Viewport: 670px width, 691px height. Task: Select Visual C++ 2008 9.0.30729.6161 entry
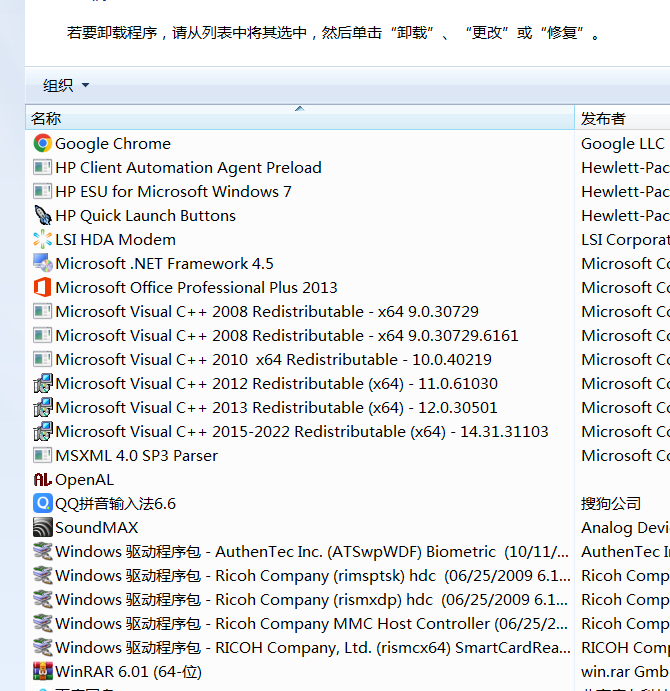(x=287, y=335)
